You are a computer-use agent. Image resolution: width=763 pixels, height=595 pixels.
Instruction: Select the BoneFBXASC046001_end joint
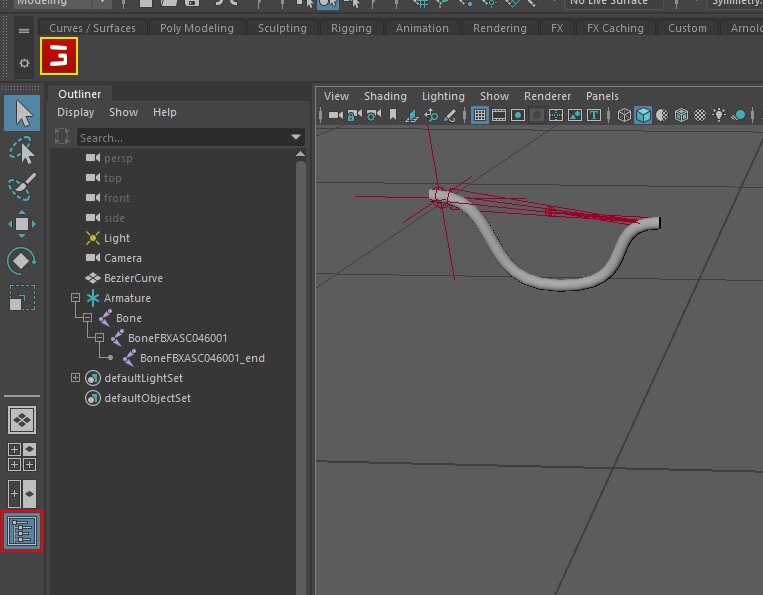tap(202, 358)
